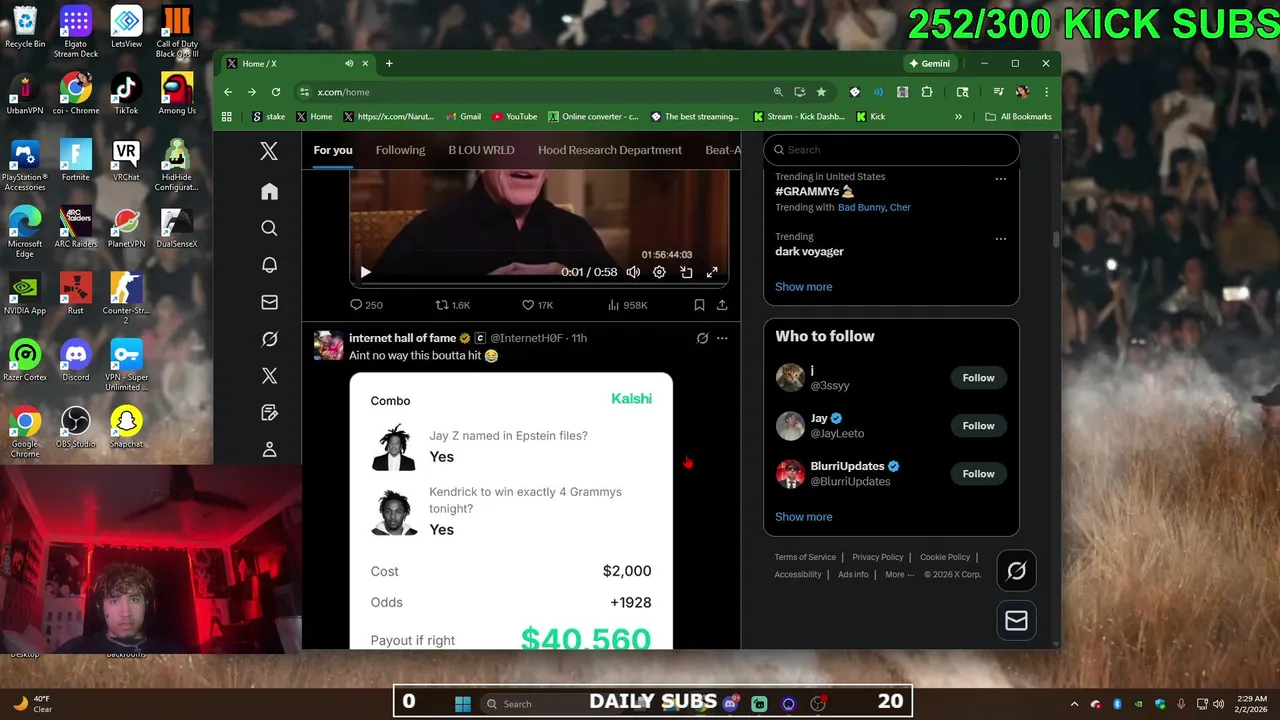Screen dimensions: 1280x720
Task: Go back in Chrome
Action: coord(228,92)
